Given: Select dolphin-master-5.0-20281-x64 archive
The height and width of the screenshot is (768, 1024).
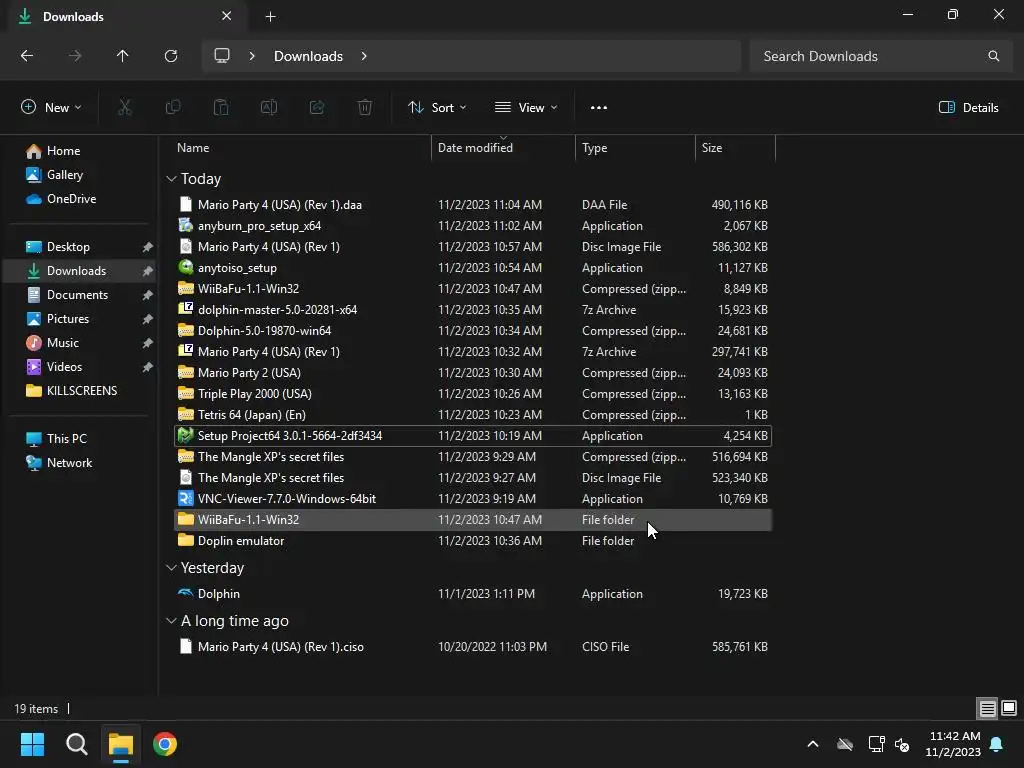Looking at the screenshot, I should tap(473, 310).
